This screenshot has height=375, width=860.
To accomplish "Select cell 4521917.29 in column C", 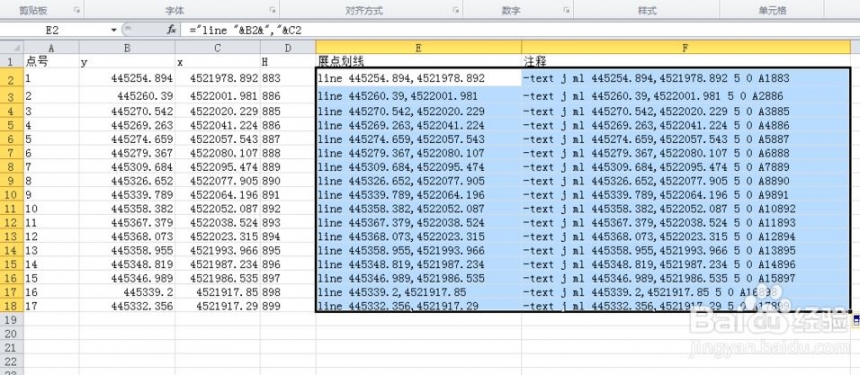I will pos(218,305).
